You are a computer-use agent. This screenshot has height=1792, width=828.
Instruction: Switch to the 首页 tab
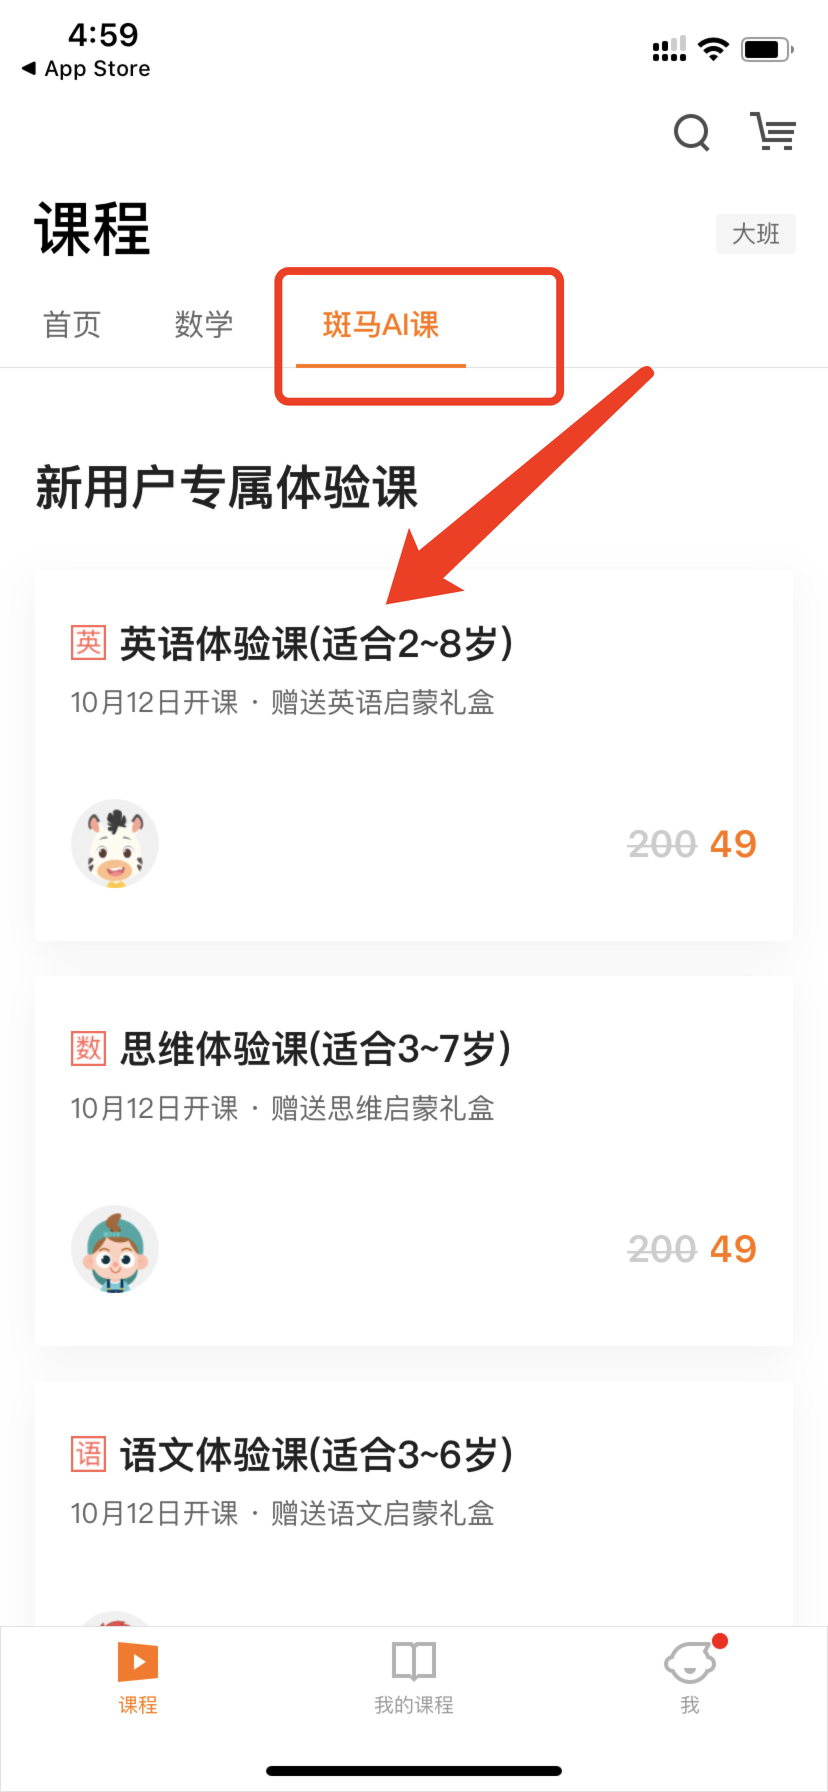72,325
